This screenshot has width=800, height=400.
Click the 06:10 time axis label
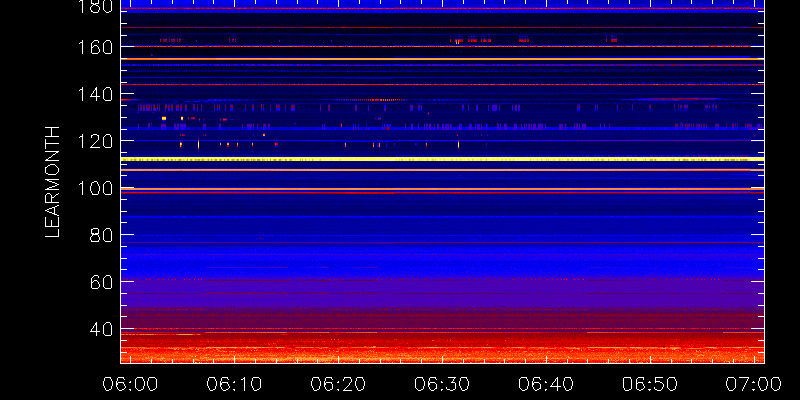point(234,384)
